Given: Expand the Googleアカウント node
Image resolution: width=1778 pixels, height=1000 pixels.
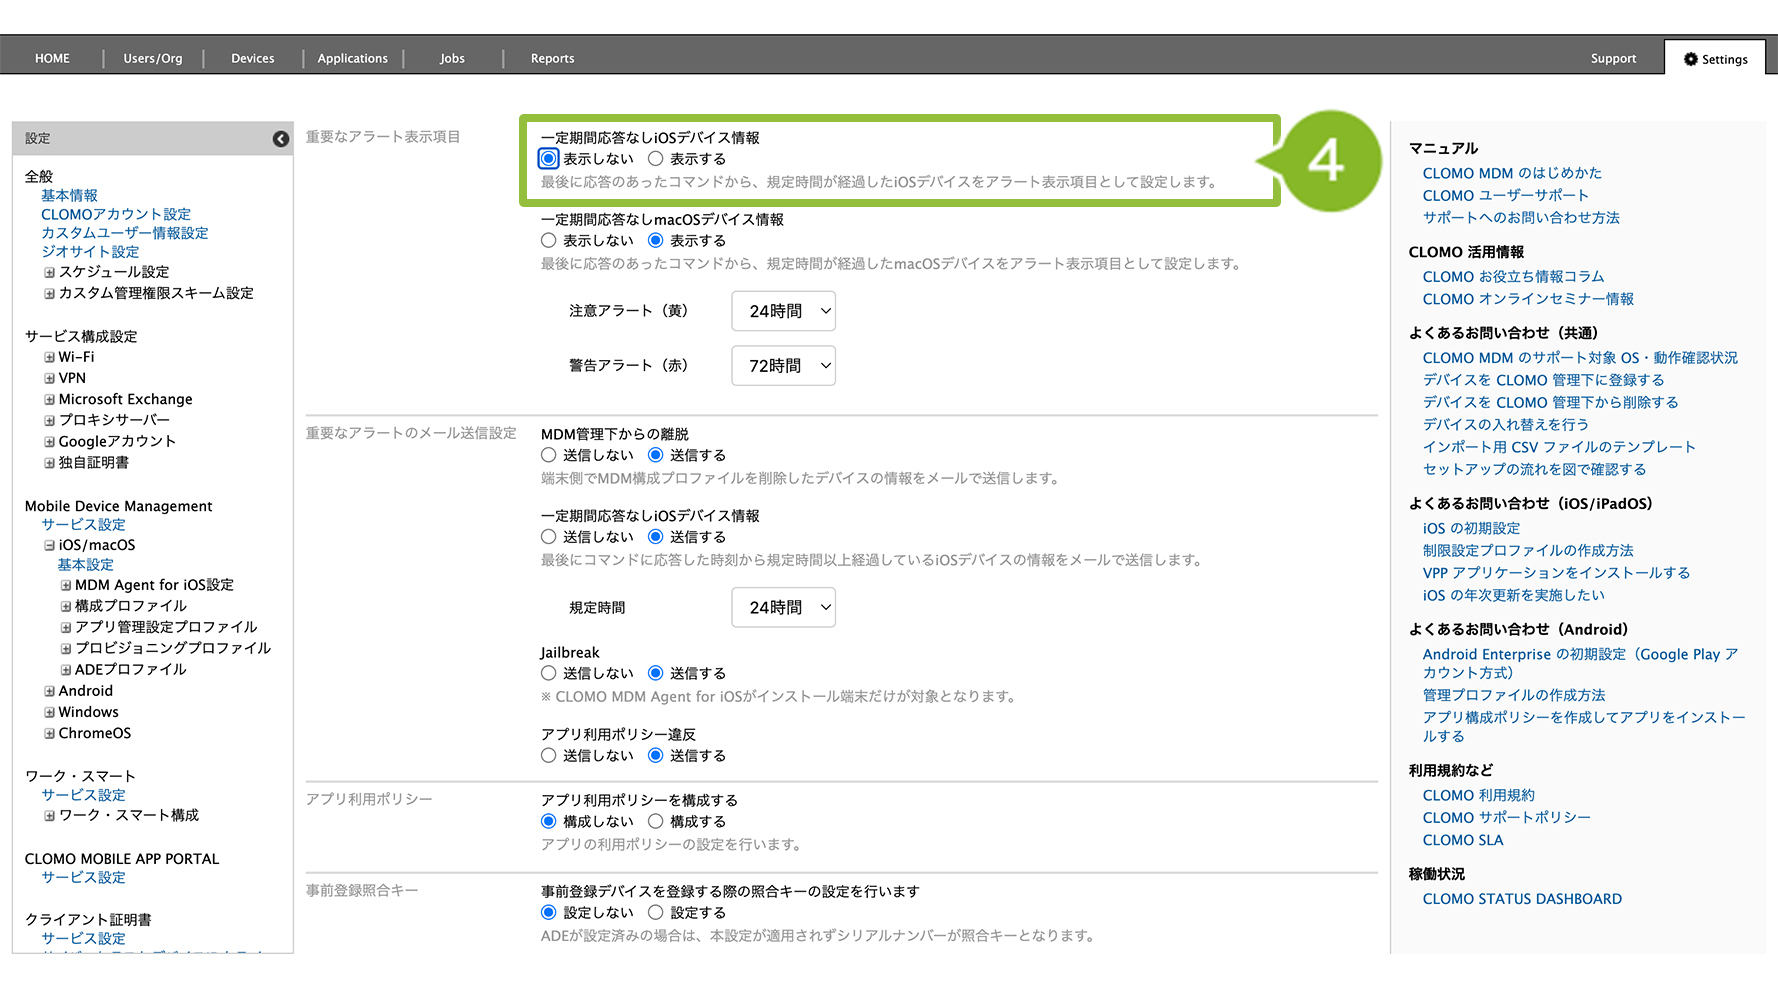Looking at the screenshot, I should click(49, 441).
